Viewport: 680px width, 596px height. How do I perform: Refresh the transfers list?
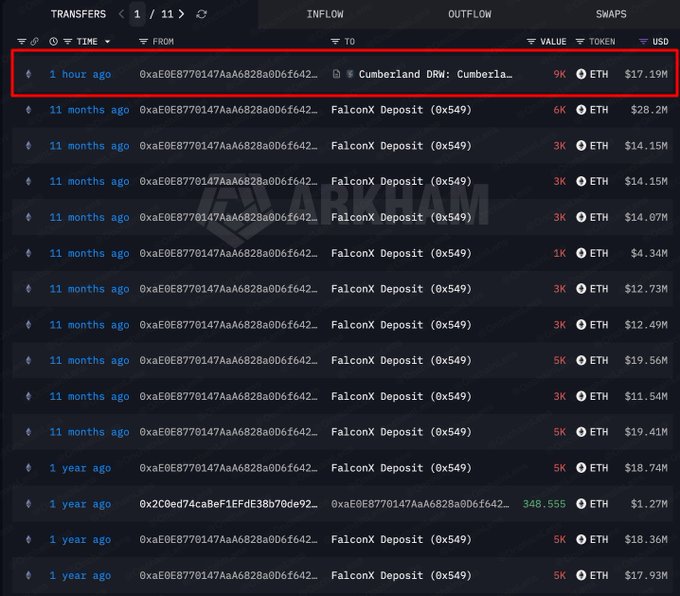point(201,14)
